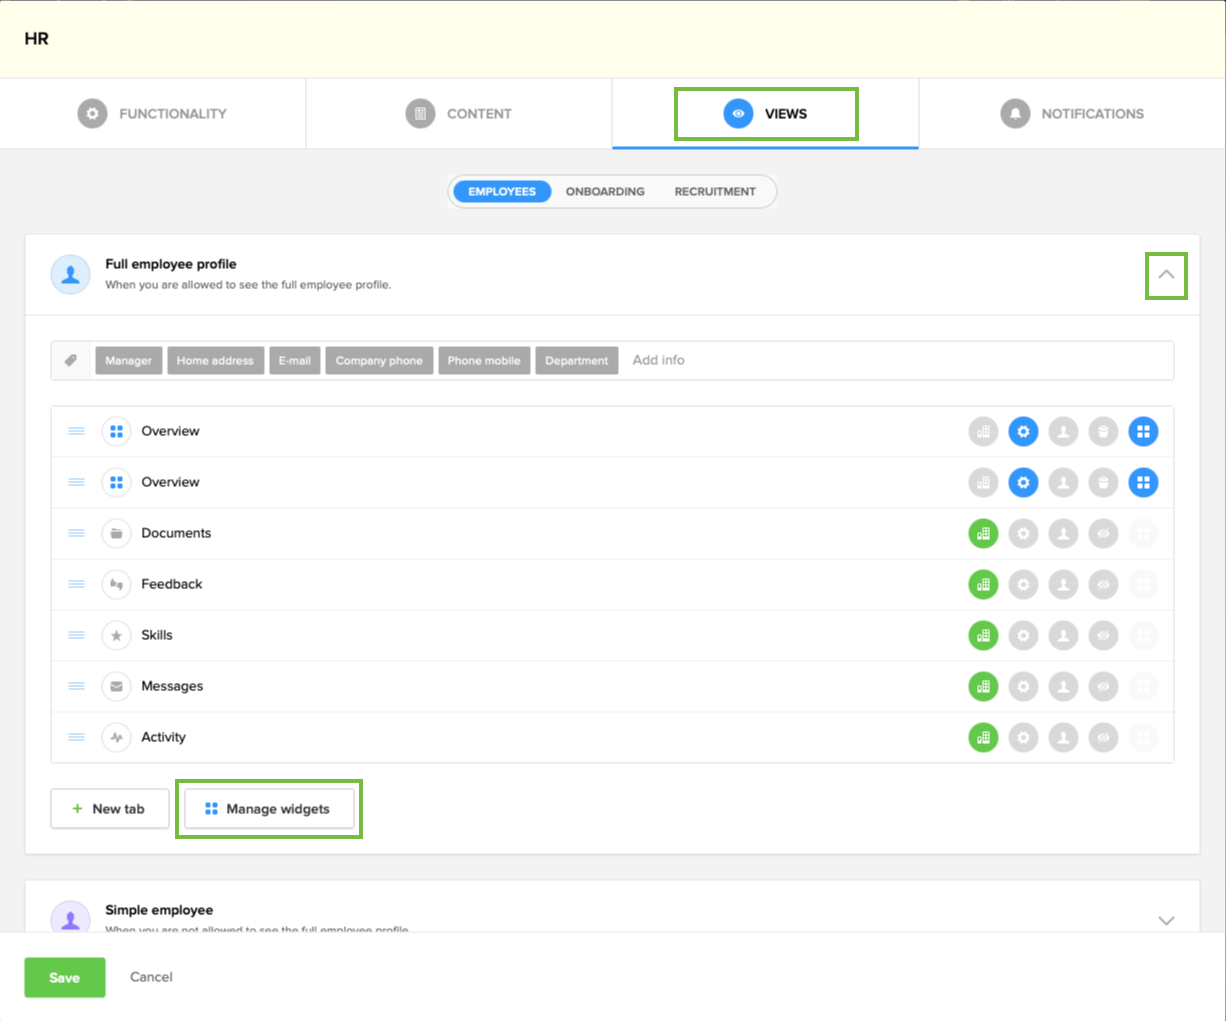Toggle the hidden eye icon in the Feedback row
The image size is (1226, 1021).
[x=1103, y=585]
